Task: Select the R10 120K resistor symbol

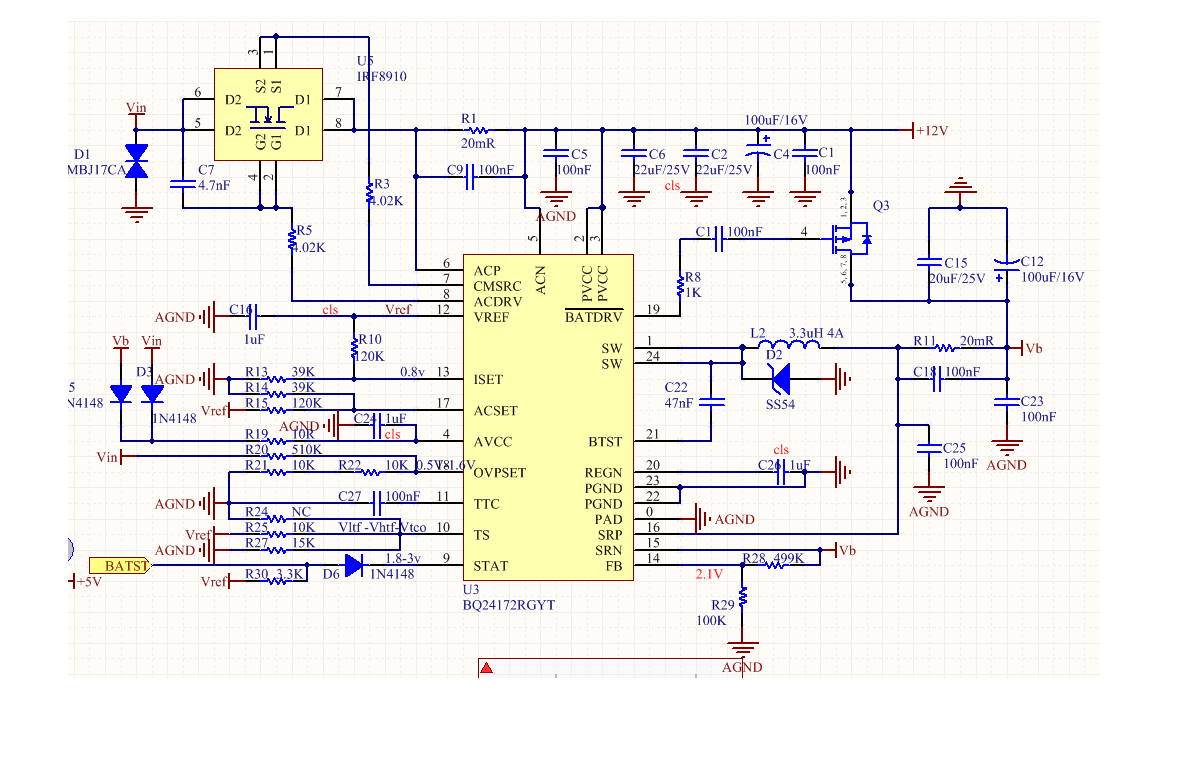Action: pyautogui.click(x=354, y=349)
